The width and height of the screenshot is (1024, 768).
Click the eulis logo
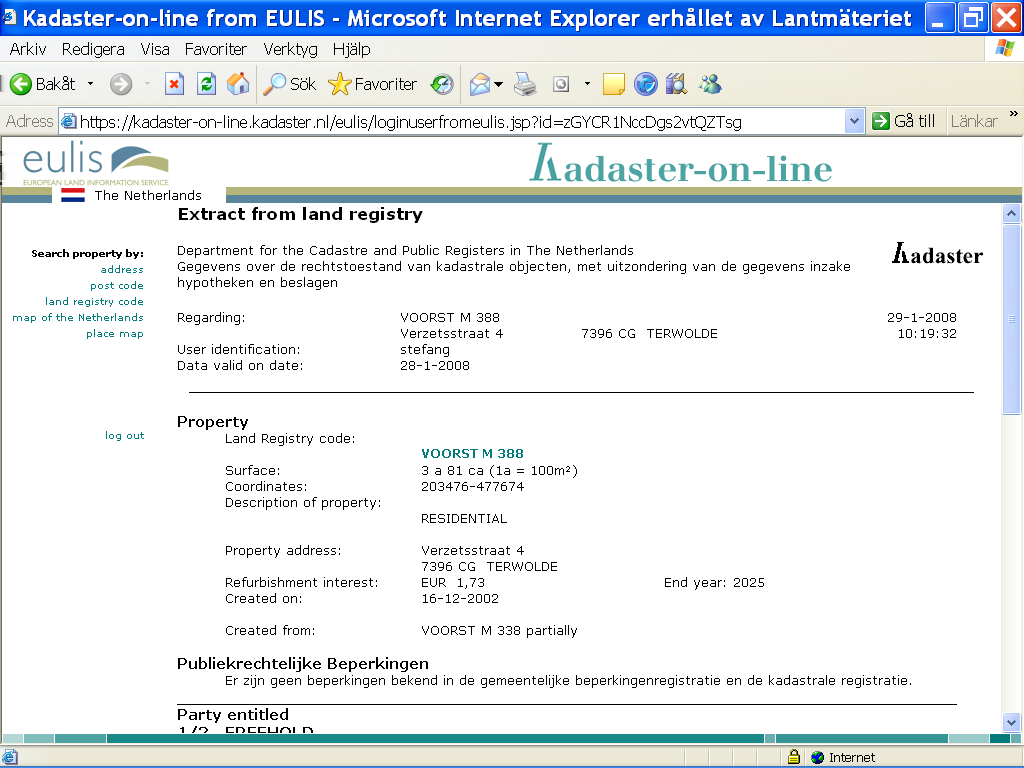95,163
